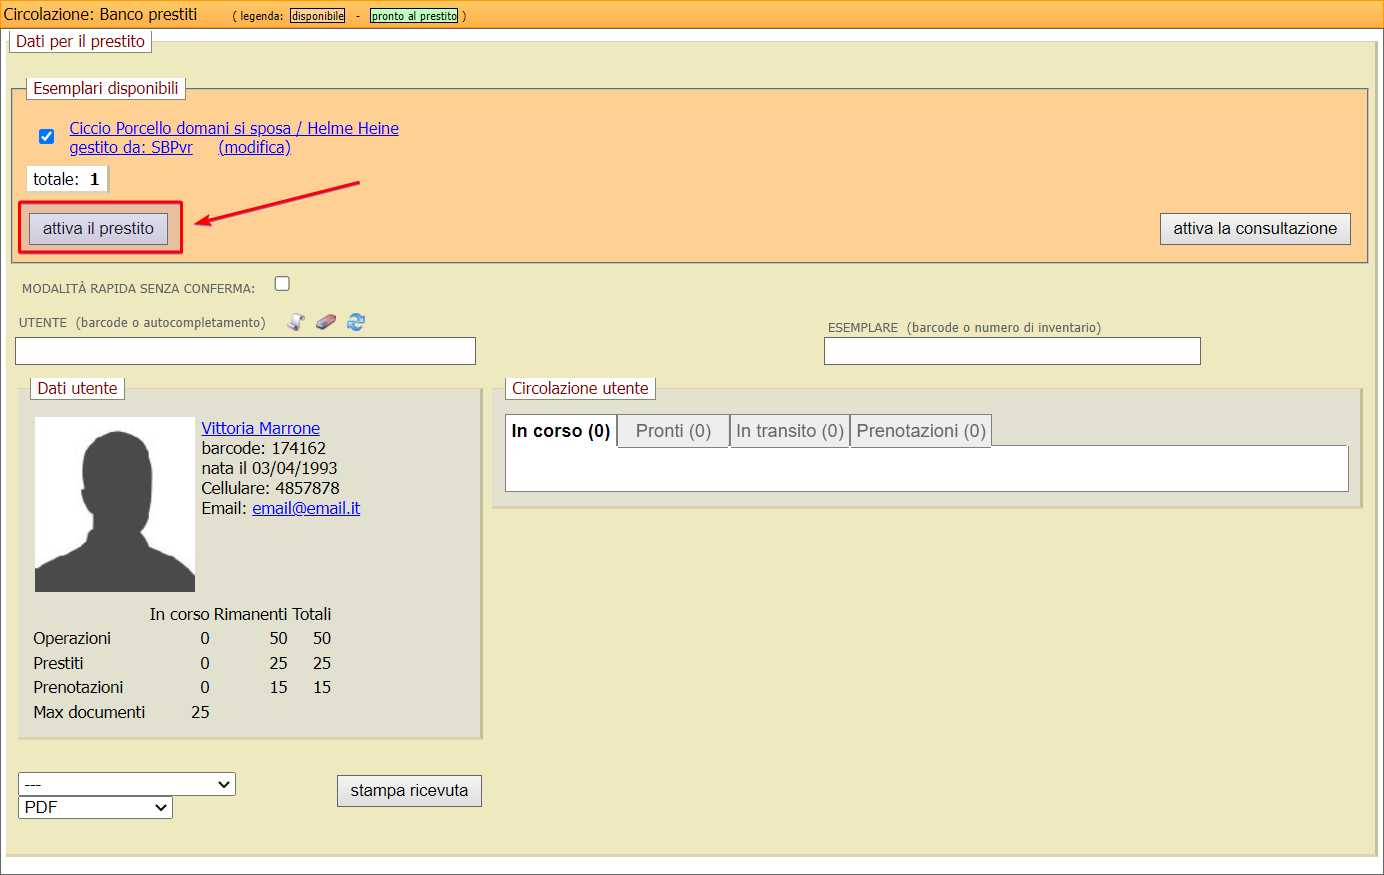Click the eraser icon to clear user
Screen dimensions: 1384x875
point(326,322)
